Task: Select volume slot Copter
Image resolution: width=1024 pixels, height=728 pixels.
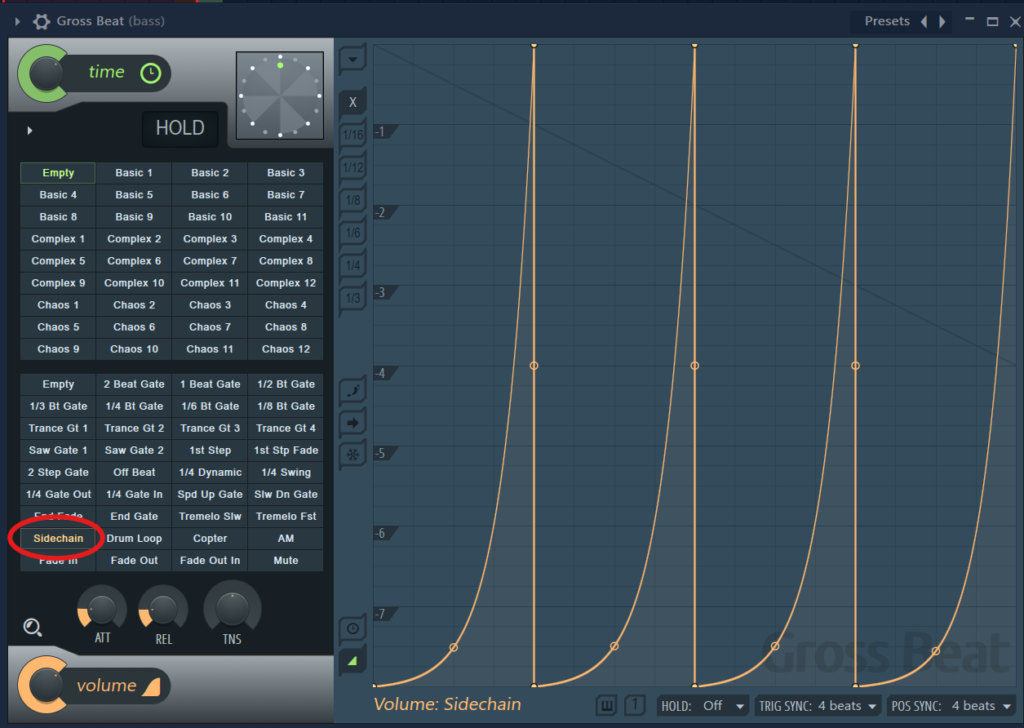Action: click(x=210, y=539)
